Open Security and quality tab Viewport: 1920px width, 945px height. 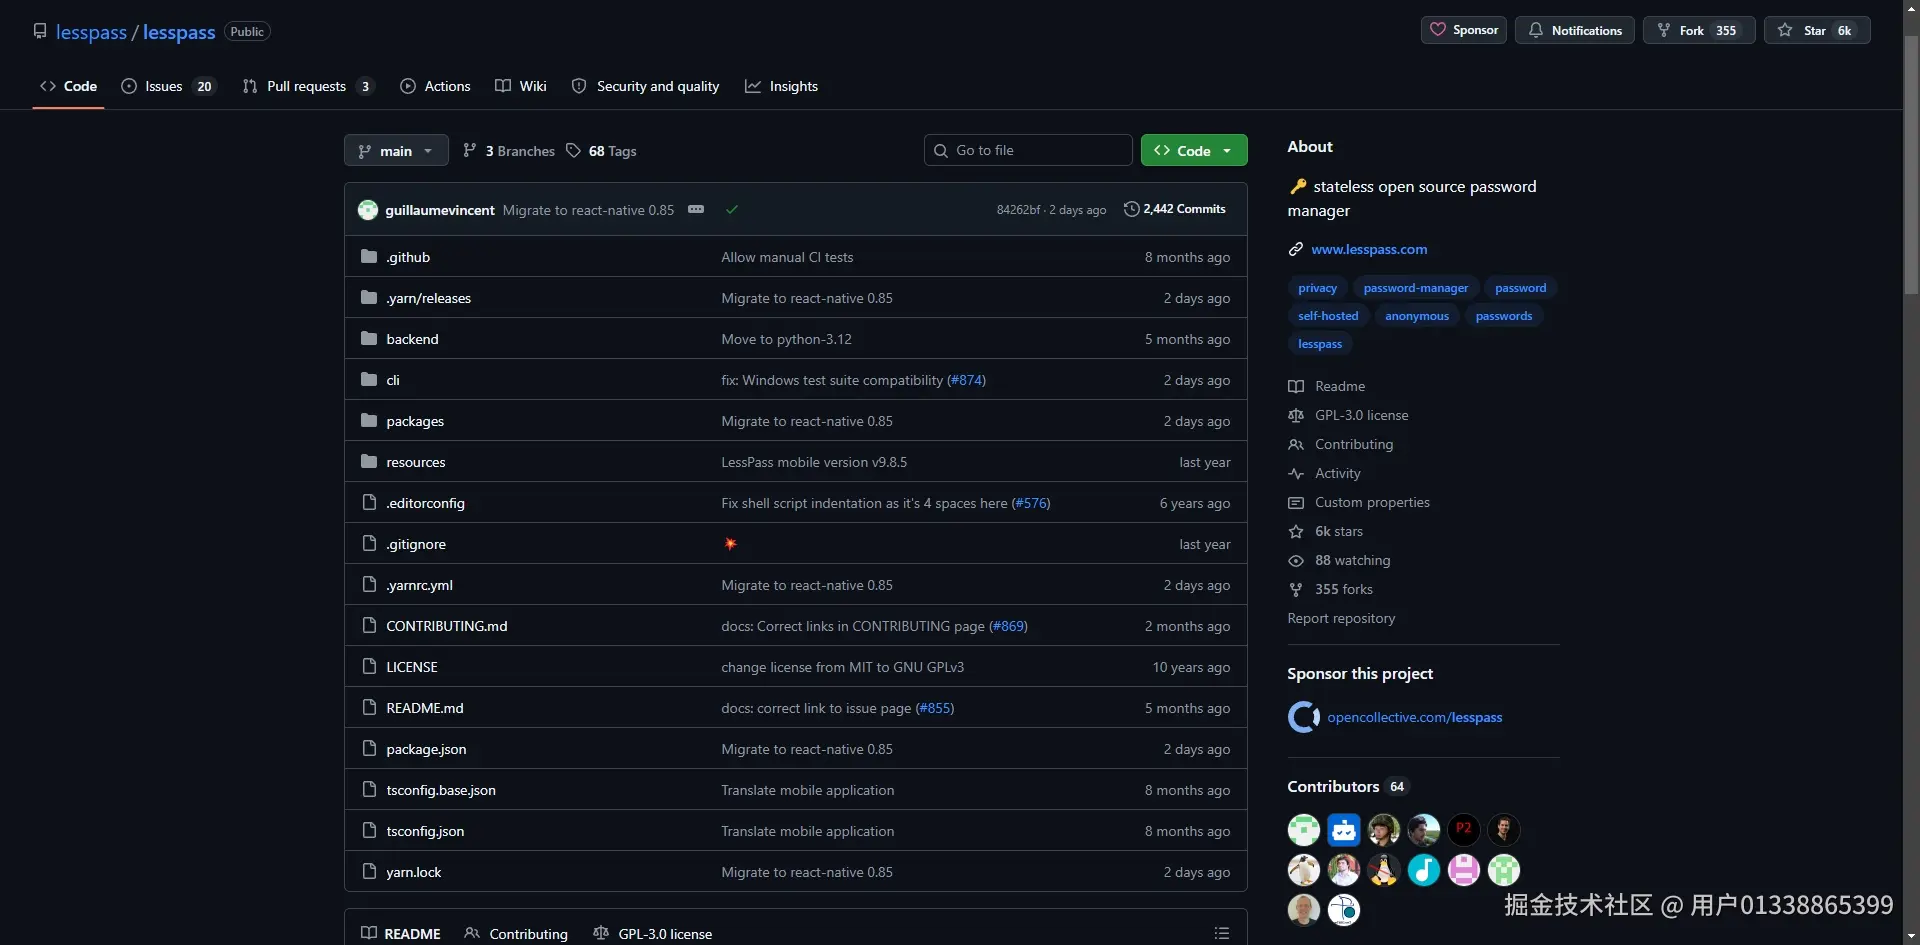(645, 86)
